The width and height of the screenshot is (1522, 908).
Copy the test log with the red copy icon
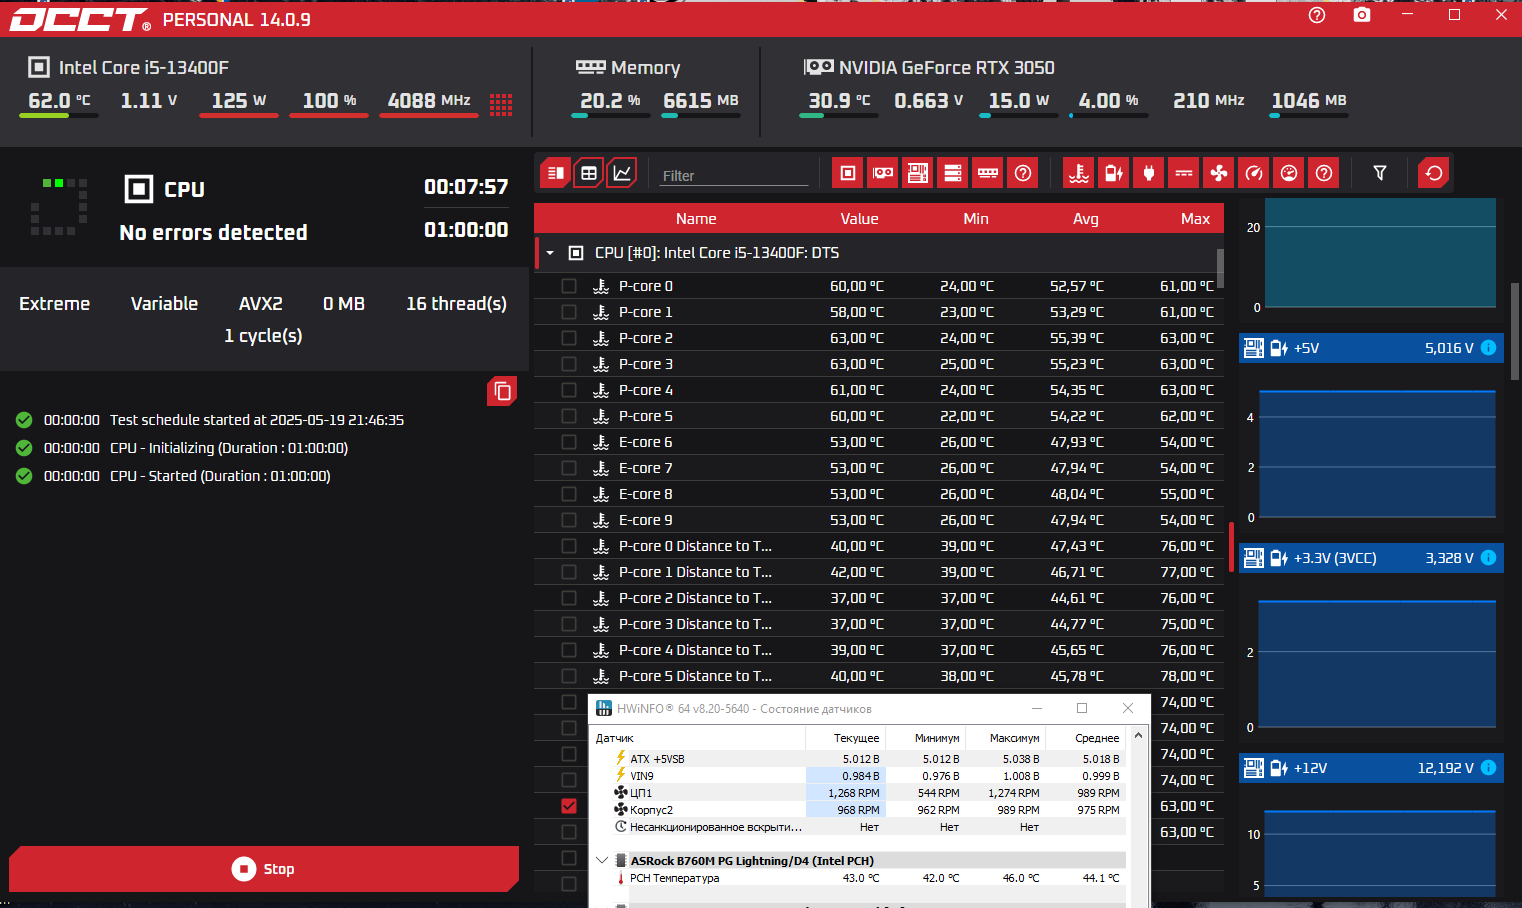pyautogui.click(x=502, y=391)
